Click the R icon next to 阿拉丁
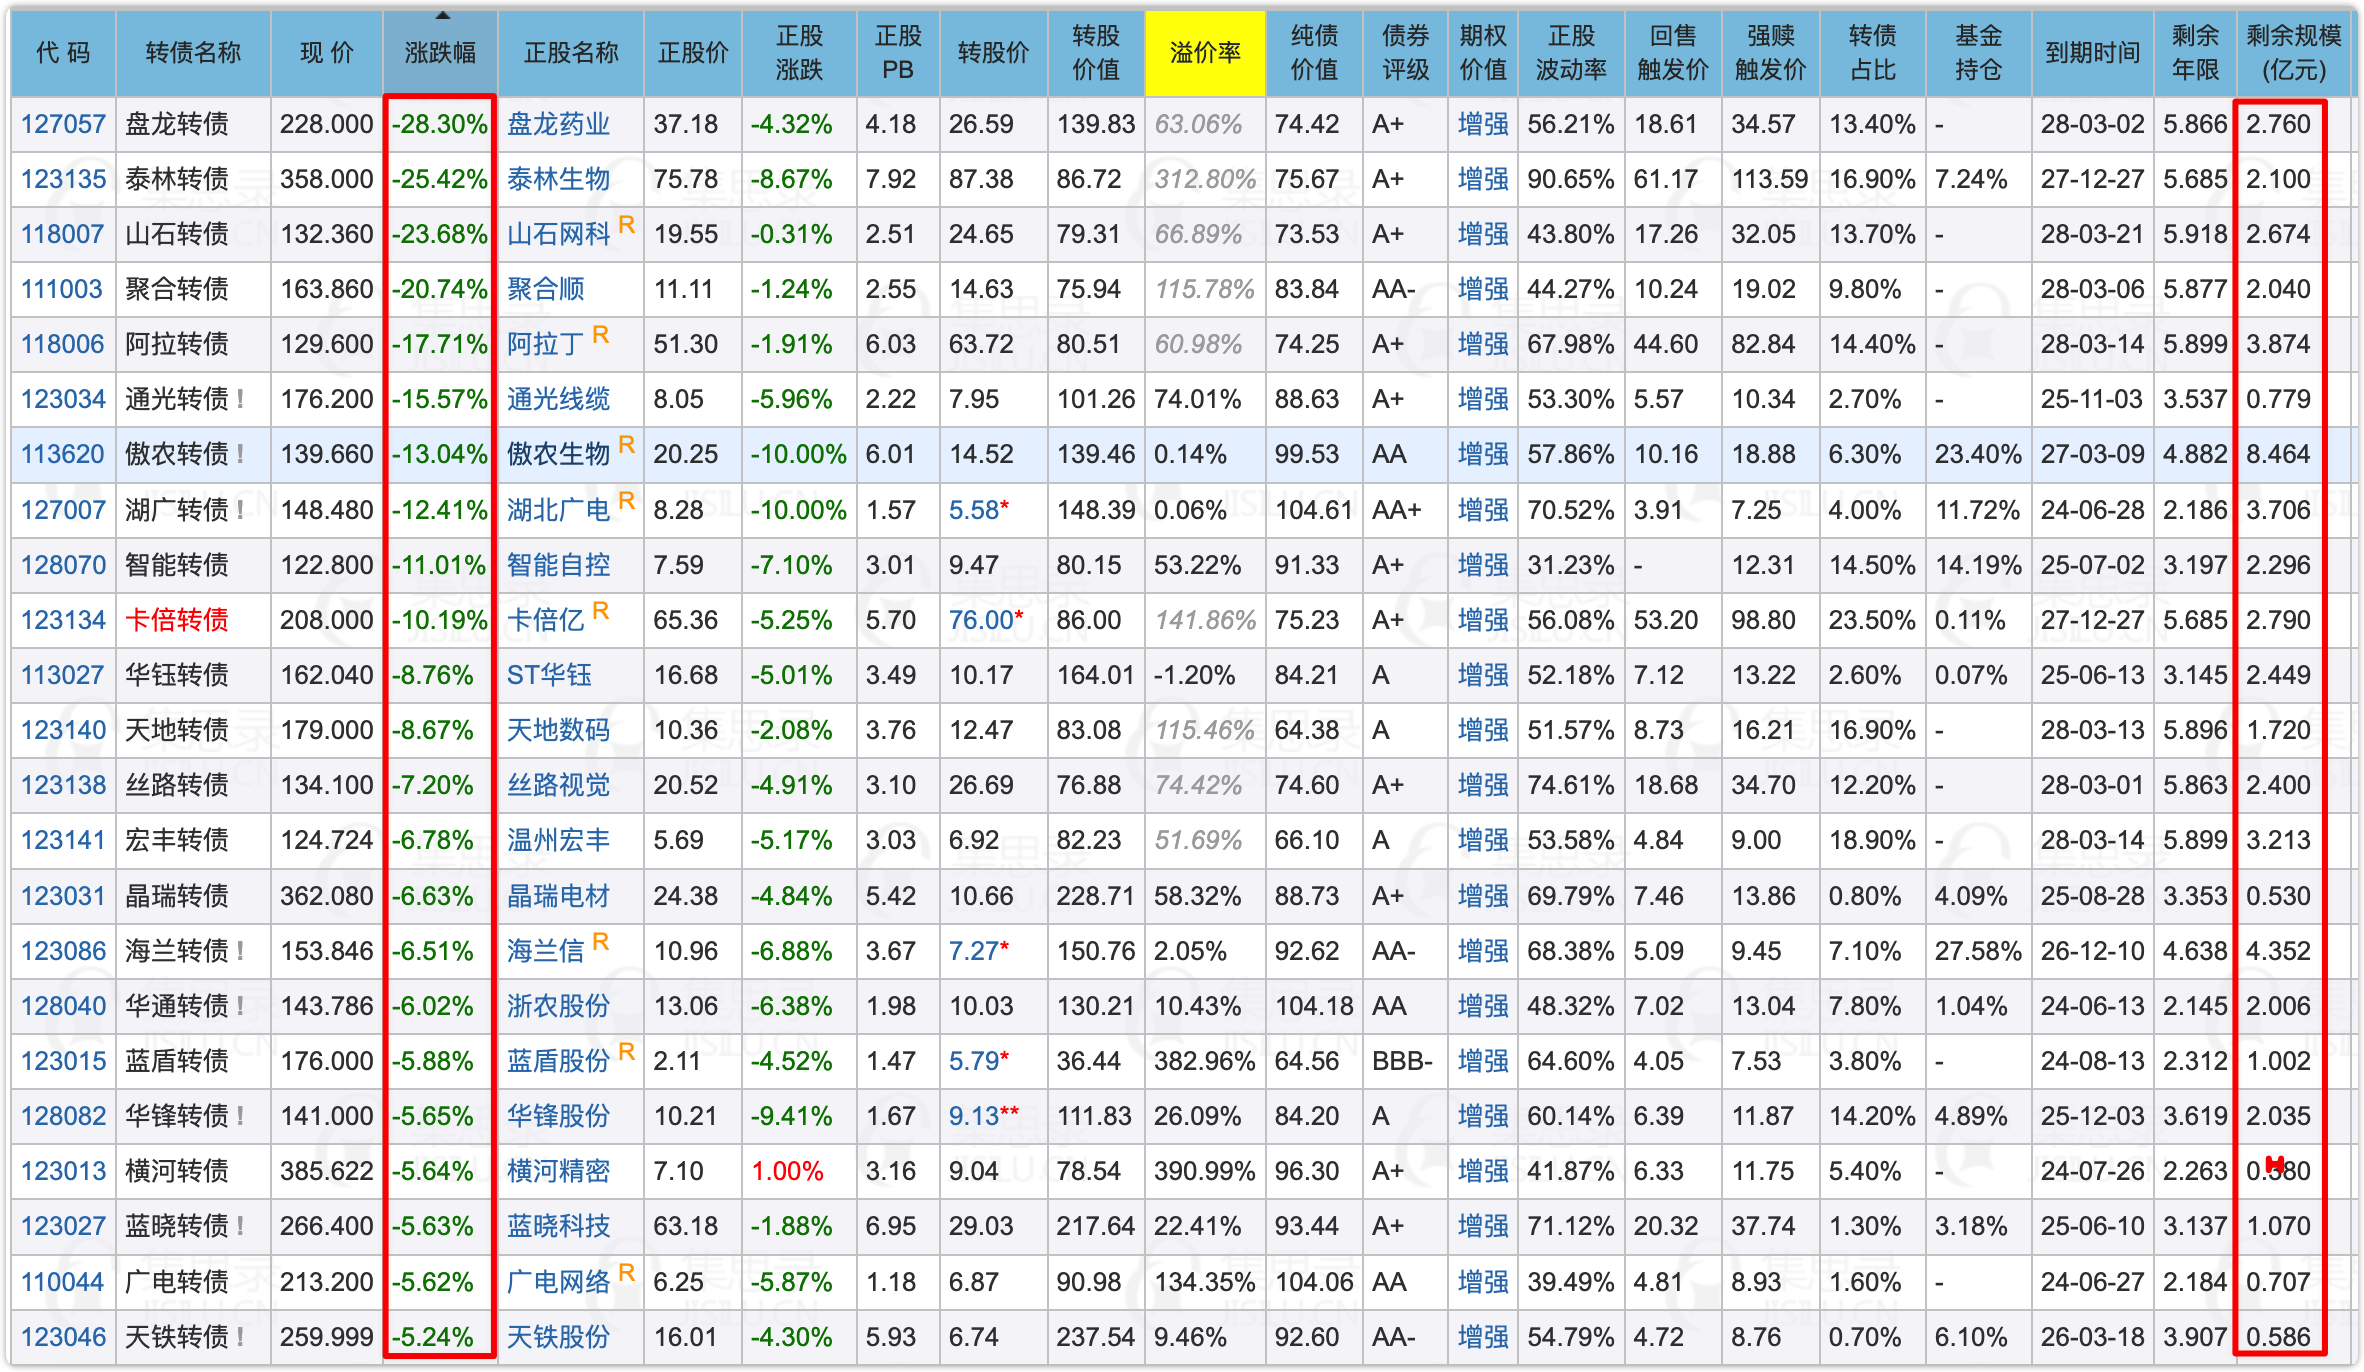 (600, 334)
